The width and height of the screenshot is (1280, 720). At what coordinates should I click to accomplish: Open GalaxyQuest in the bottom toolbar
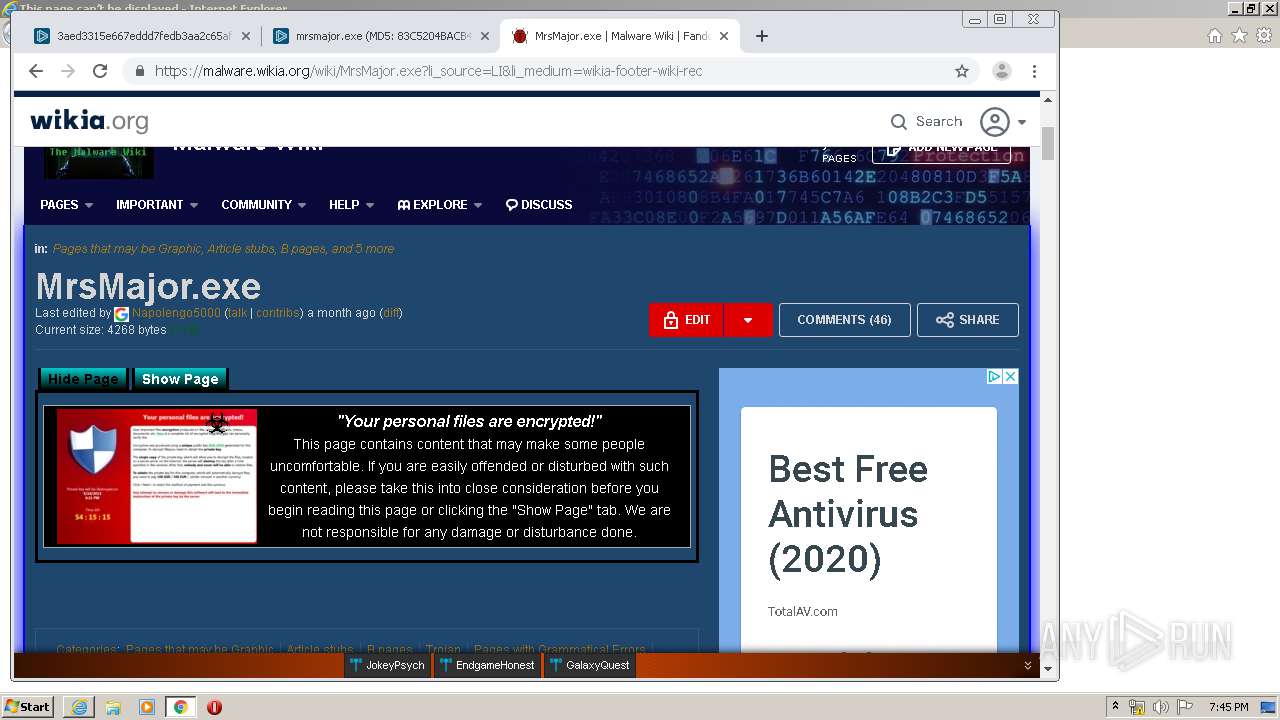590,665
